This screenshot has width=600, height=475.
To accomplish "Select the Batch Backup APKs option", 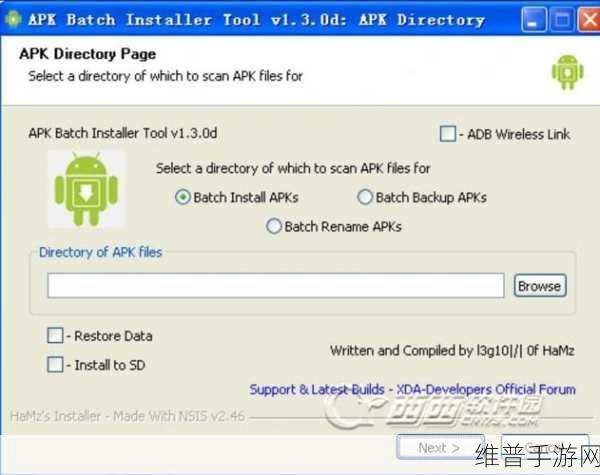I will click(x=365, y=198).
